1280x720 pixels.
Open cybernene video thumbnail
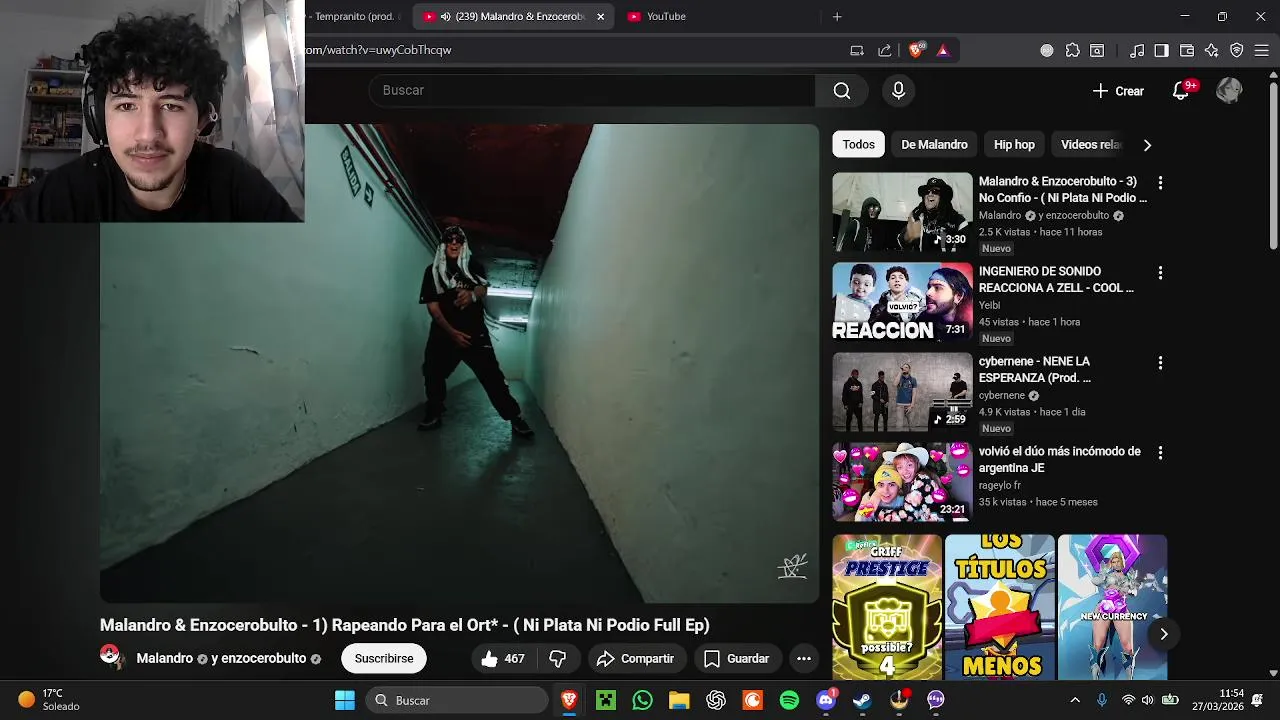pyautogui.click(x=902, y=392)
